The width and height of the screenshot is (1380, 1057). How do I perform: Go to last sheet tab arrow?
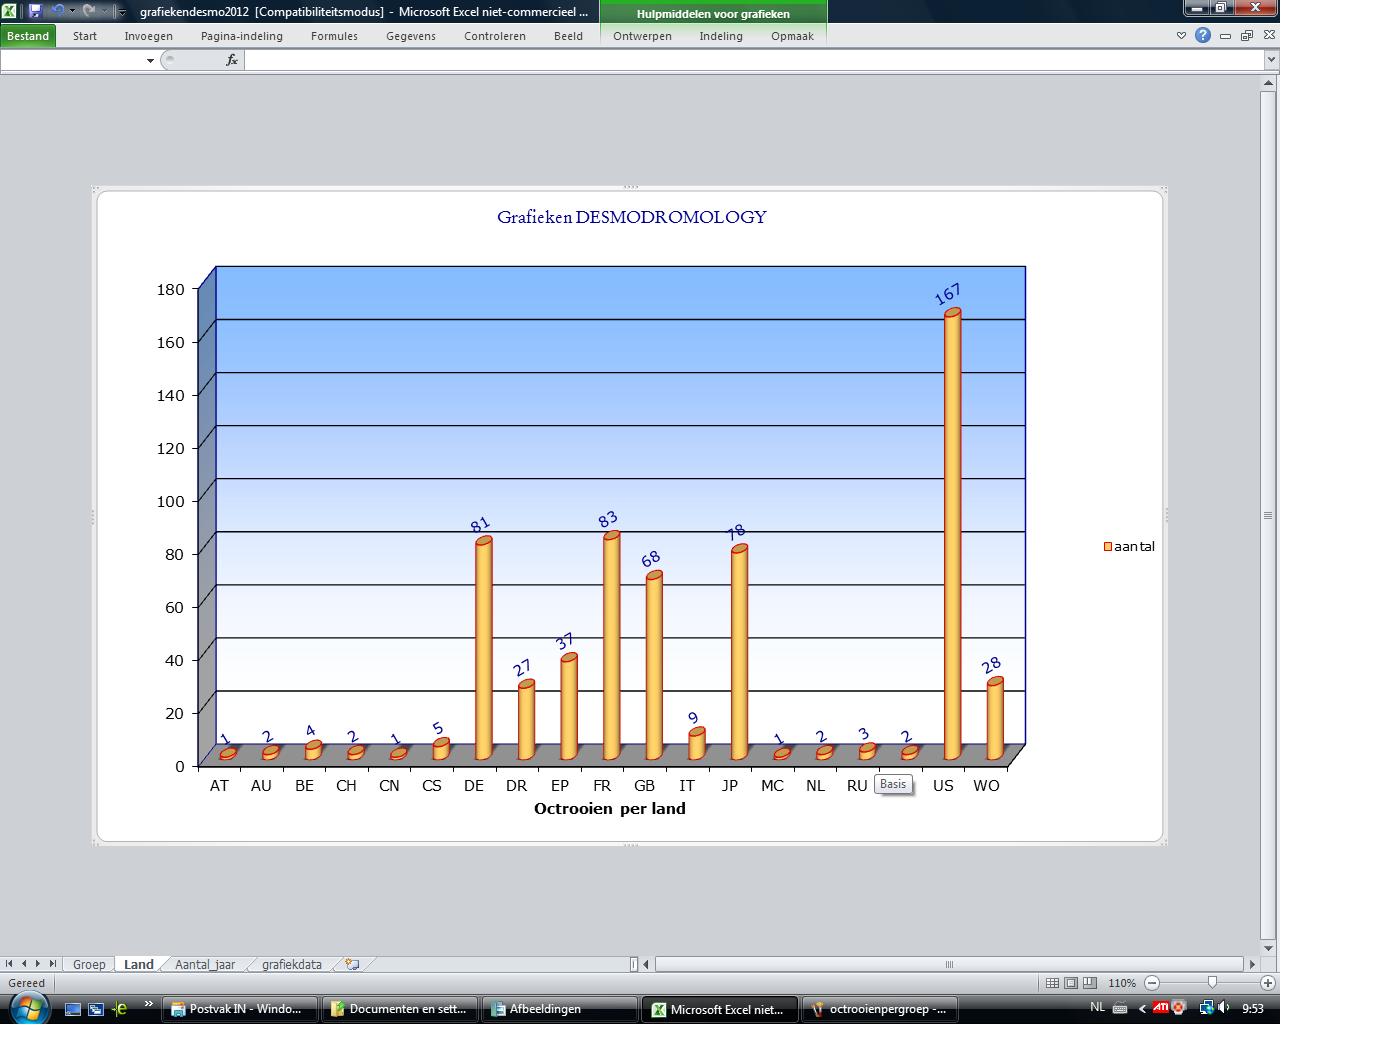click(x=52, y=964)
